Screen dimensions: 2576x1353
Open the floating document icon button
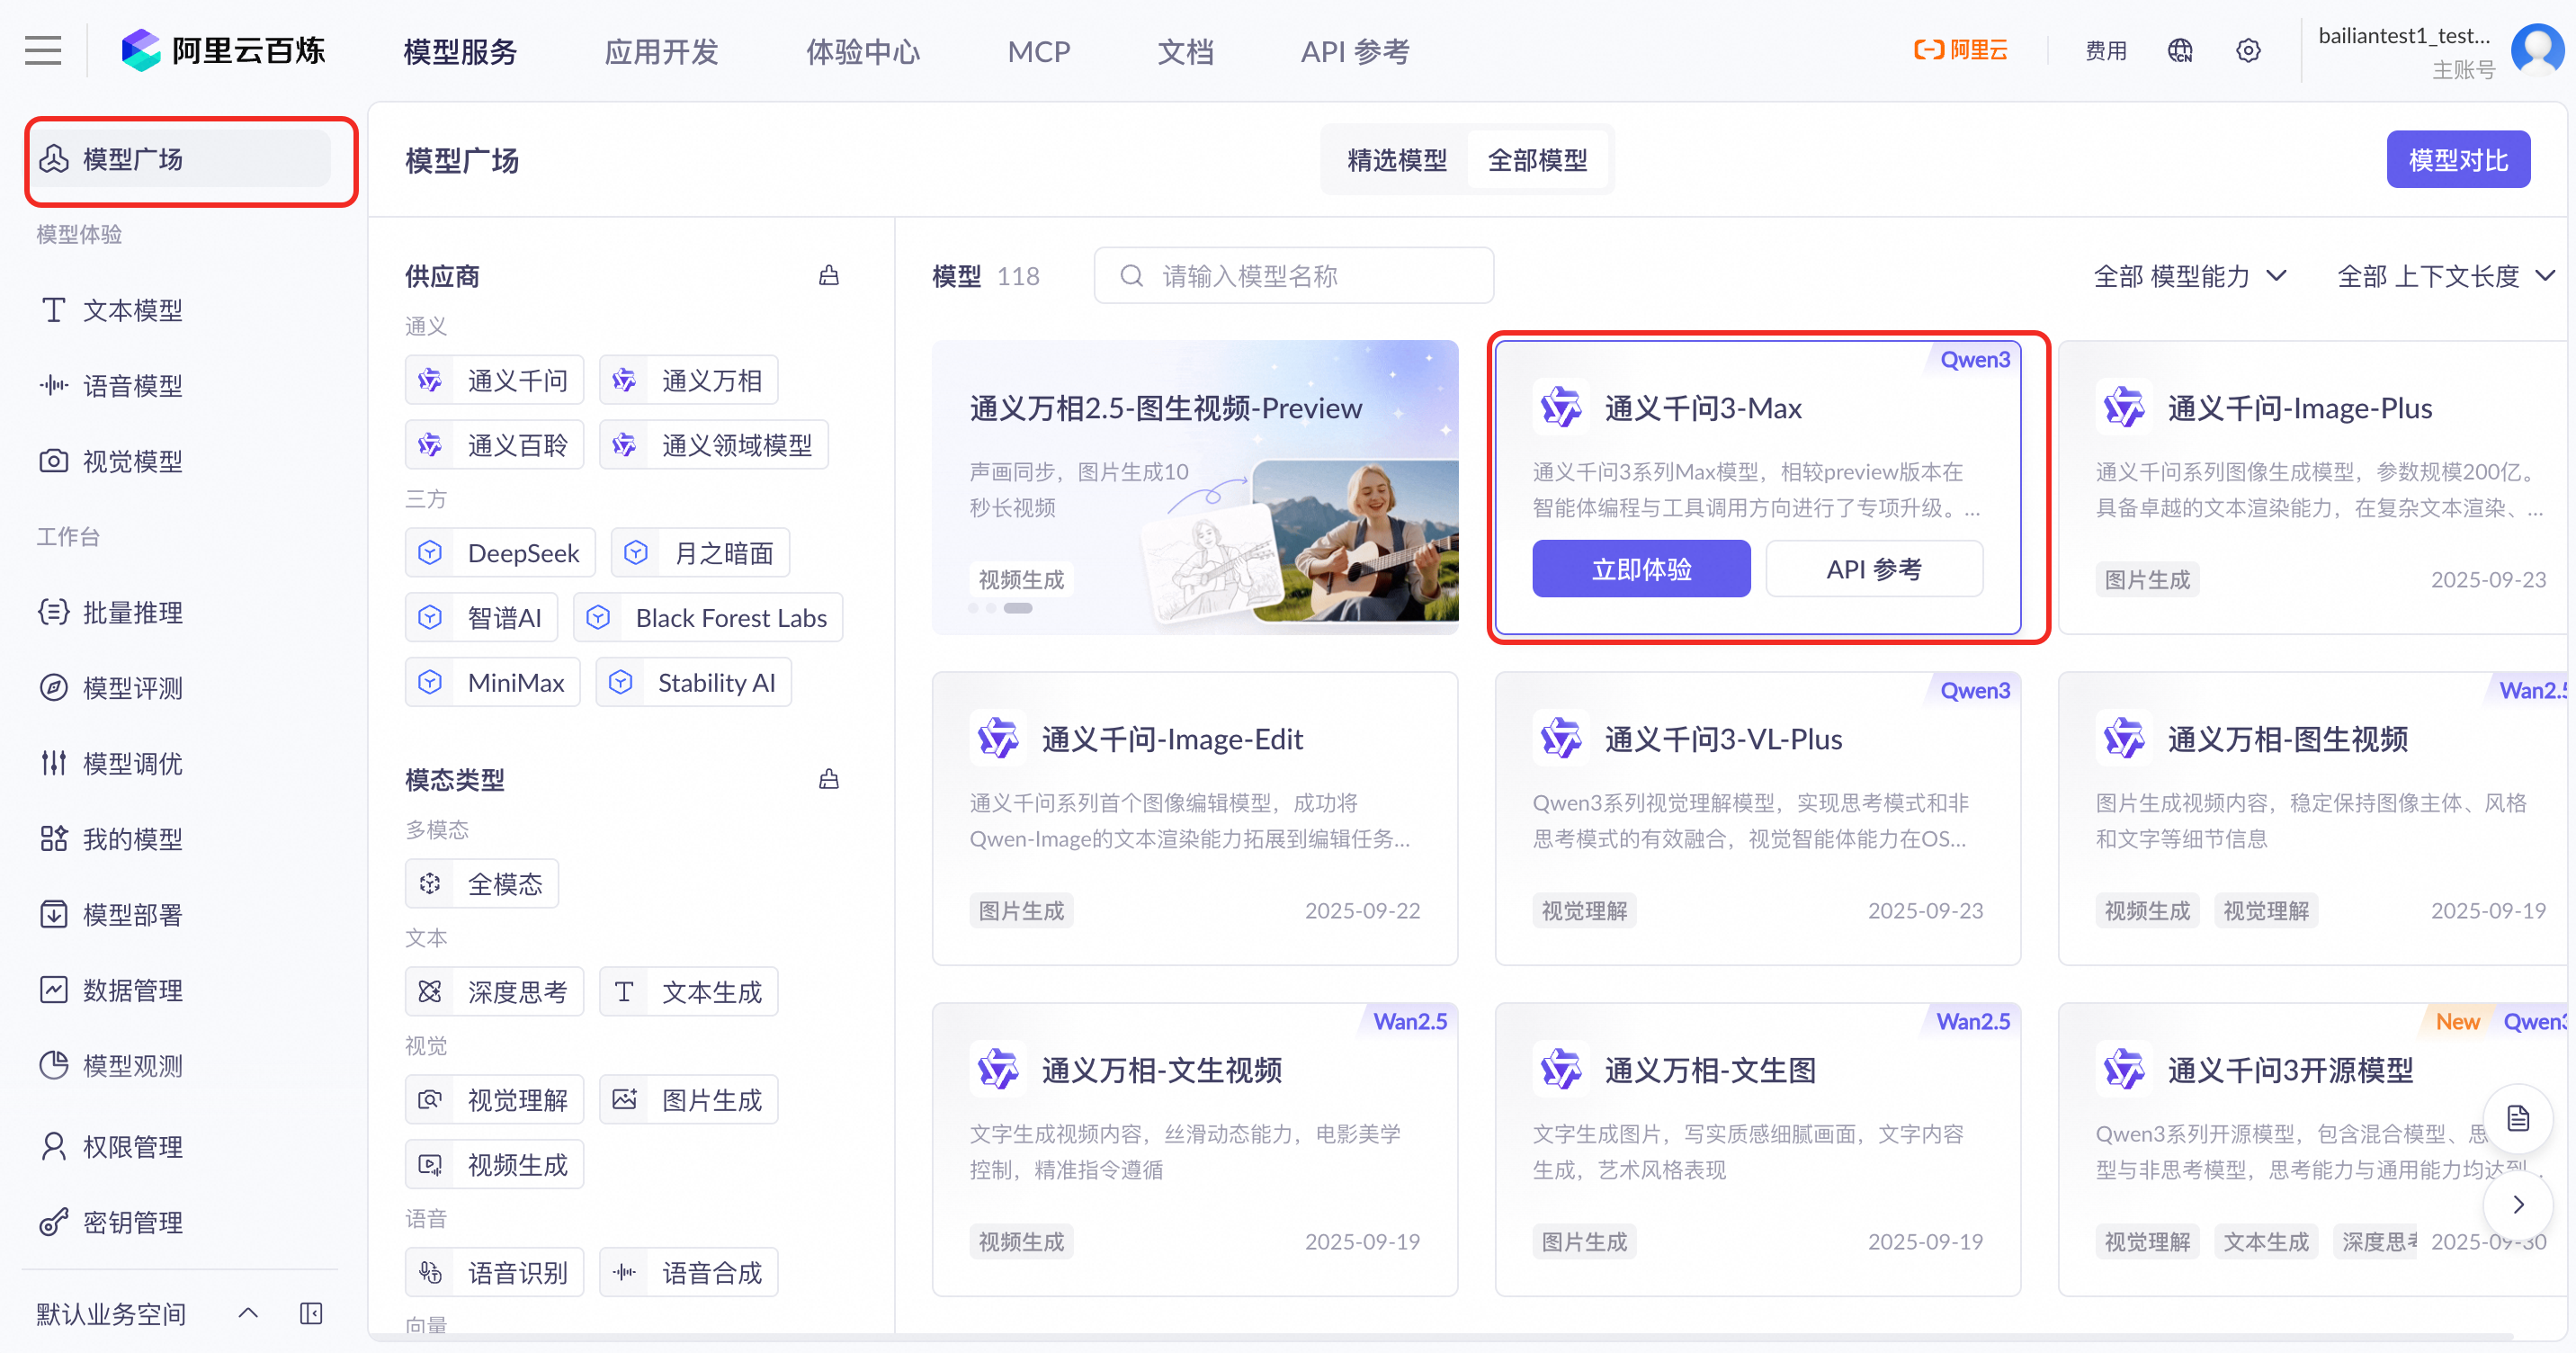point(2517,1118)
